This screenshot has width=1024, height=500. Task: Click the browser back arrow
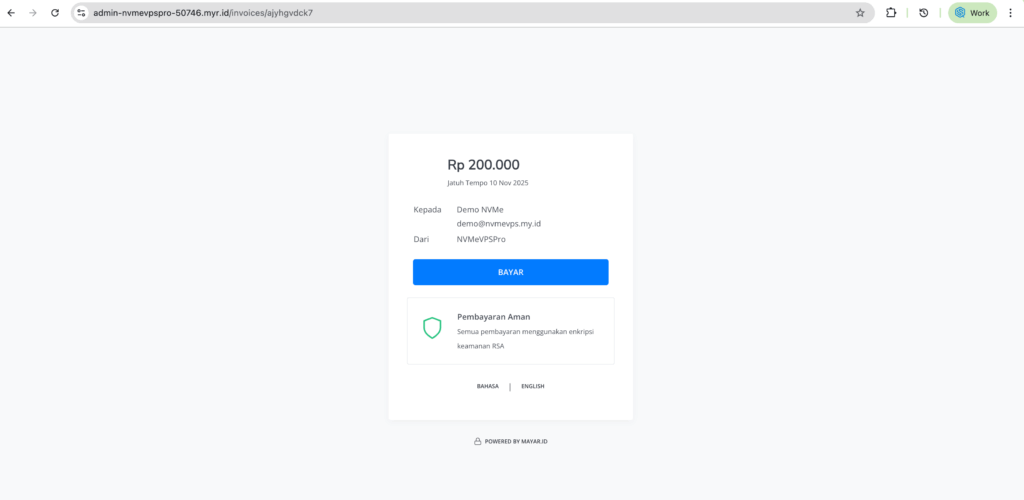(11, 13)
